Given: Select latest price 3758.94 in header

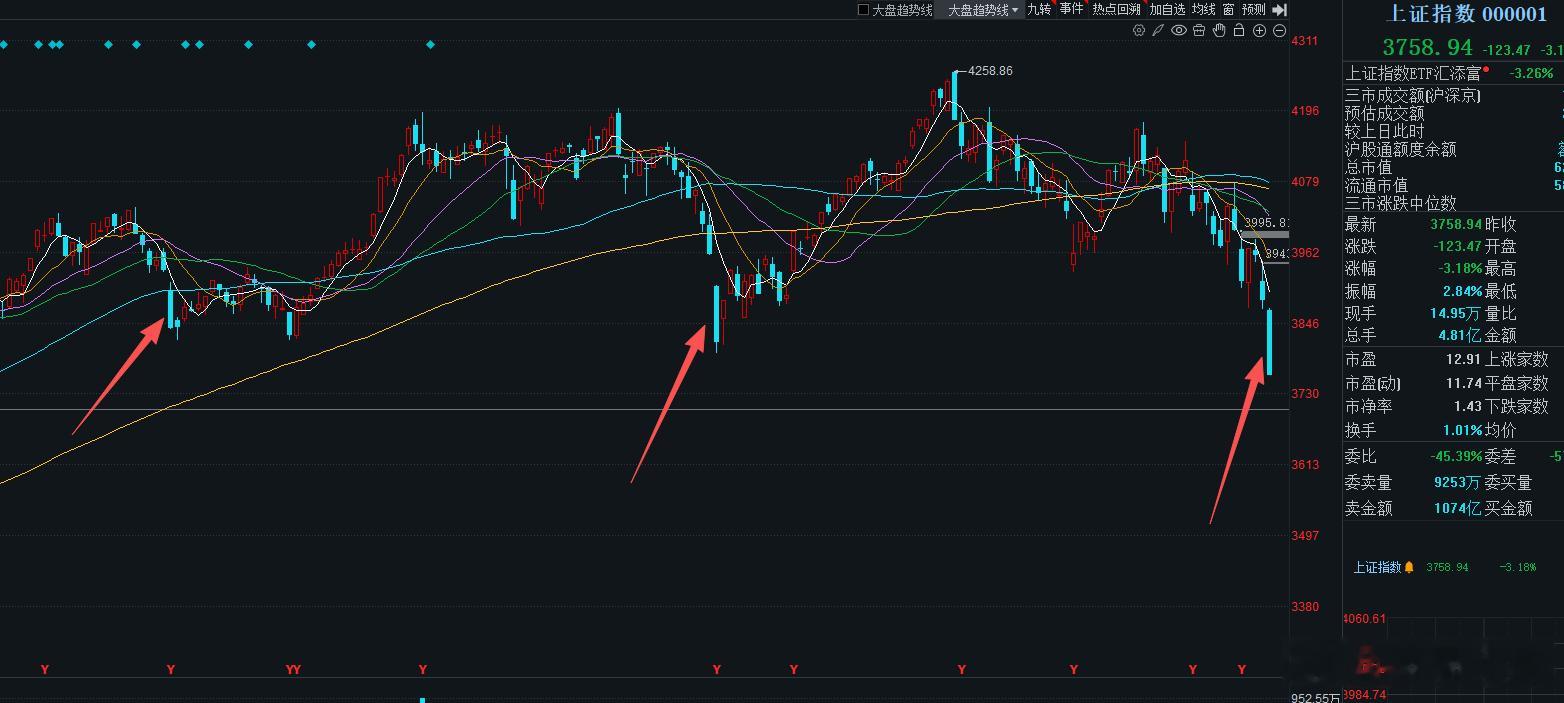Looking at the screenshot, I should (1428, 47).
